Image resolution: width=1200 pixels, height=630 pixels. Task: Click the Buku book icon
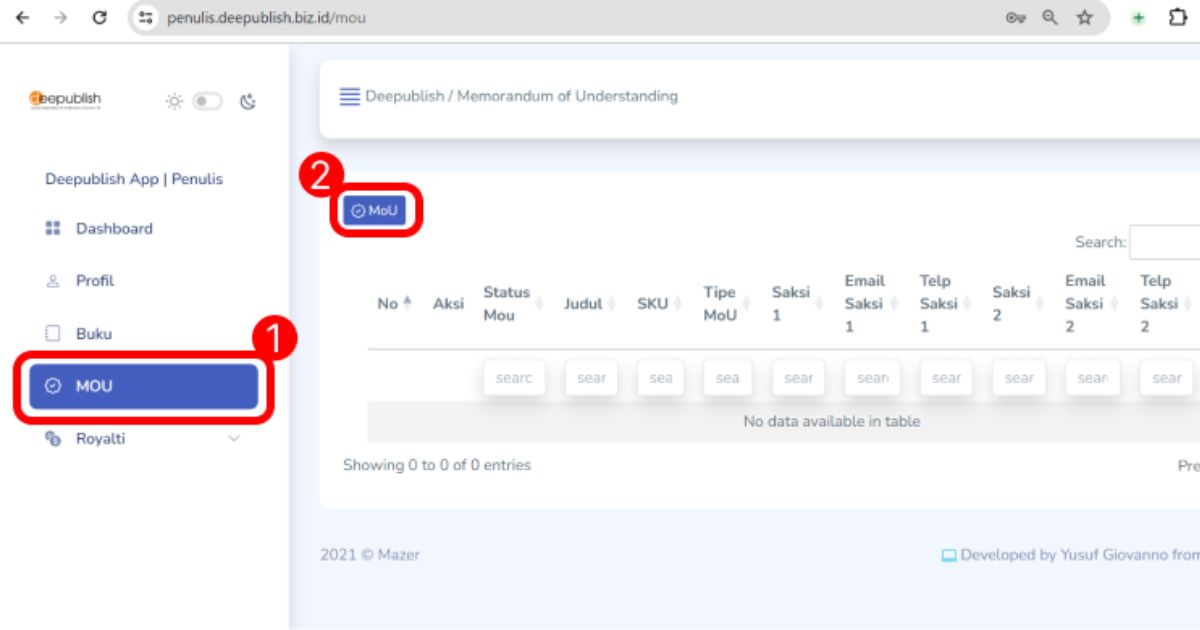(x=54, y=334)
